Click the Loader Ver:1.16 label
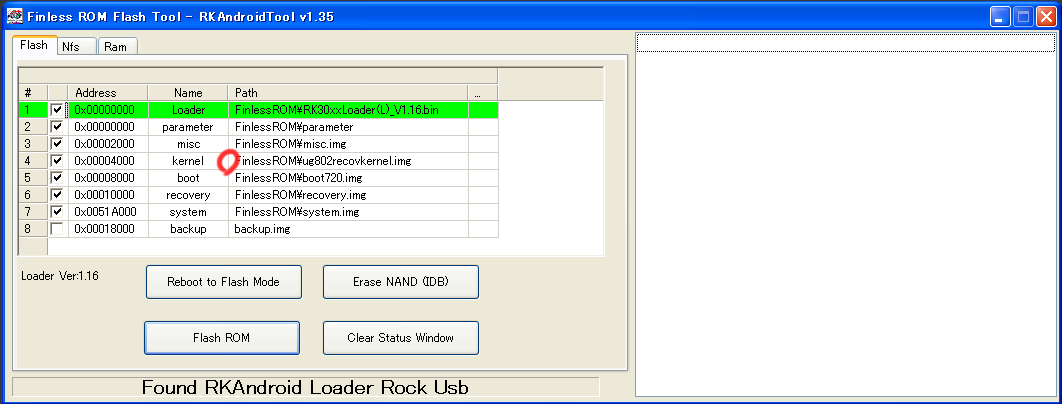The width and height of the screenshot is (1062, 404). coord(60,276)
